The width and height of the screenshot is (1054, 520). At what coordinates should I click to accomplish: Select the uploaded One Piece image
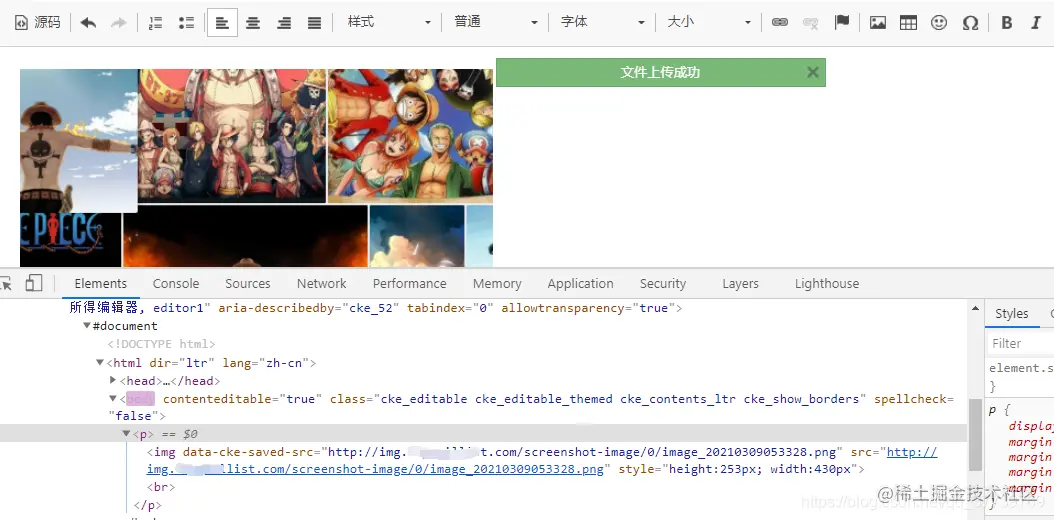256,168
